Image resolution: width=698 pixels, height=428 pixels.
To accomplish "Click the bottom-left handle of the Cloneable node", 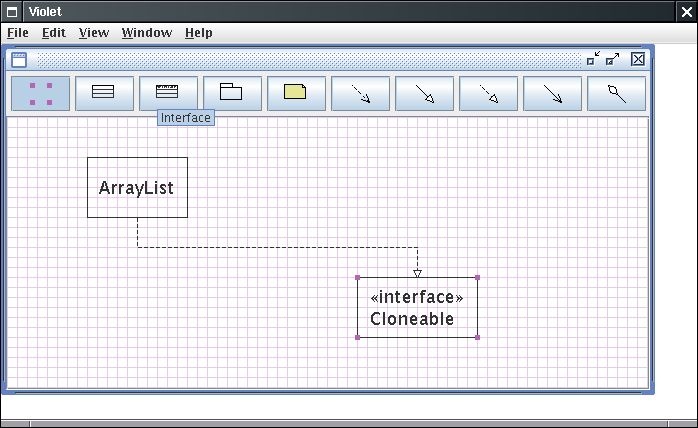I will pos(357,338).
